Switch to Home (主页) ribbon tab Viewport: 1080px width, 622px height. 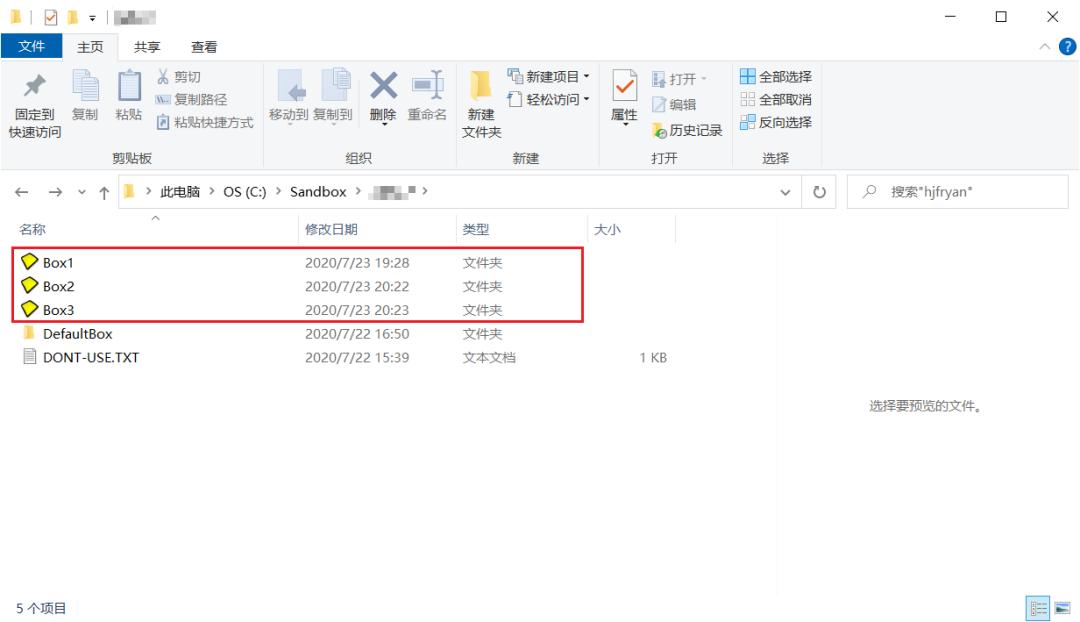90,47
